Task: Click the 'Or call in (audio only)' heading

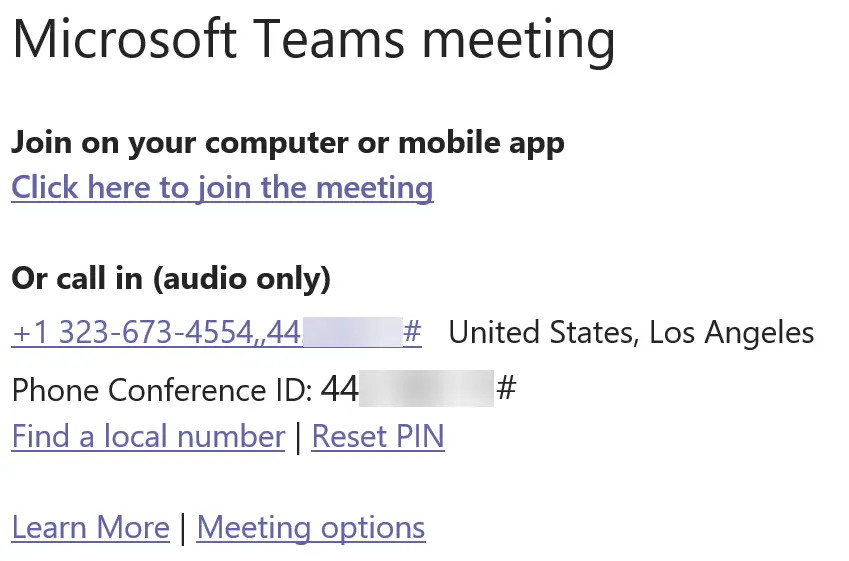Action: tap(171, 278)
